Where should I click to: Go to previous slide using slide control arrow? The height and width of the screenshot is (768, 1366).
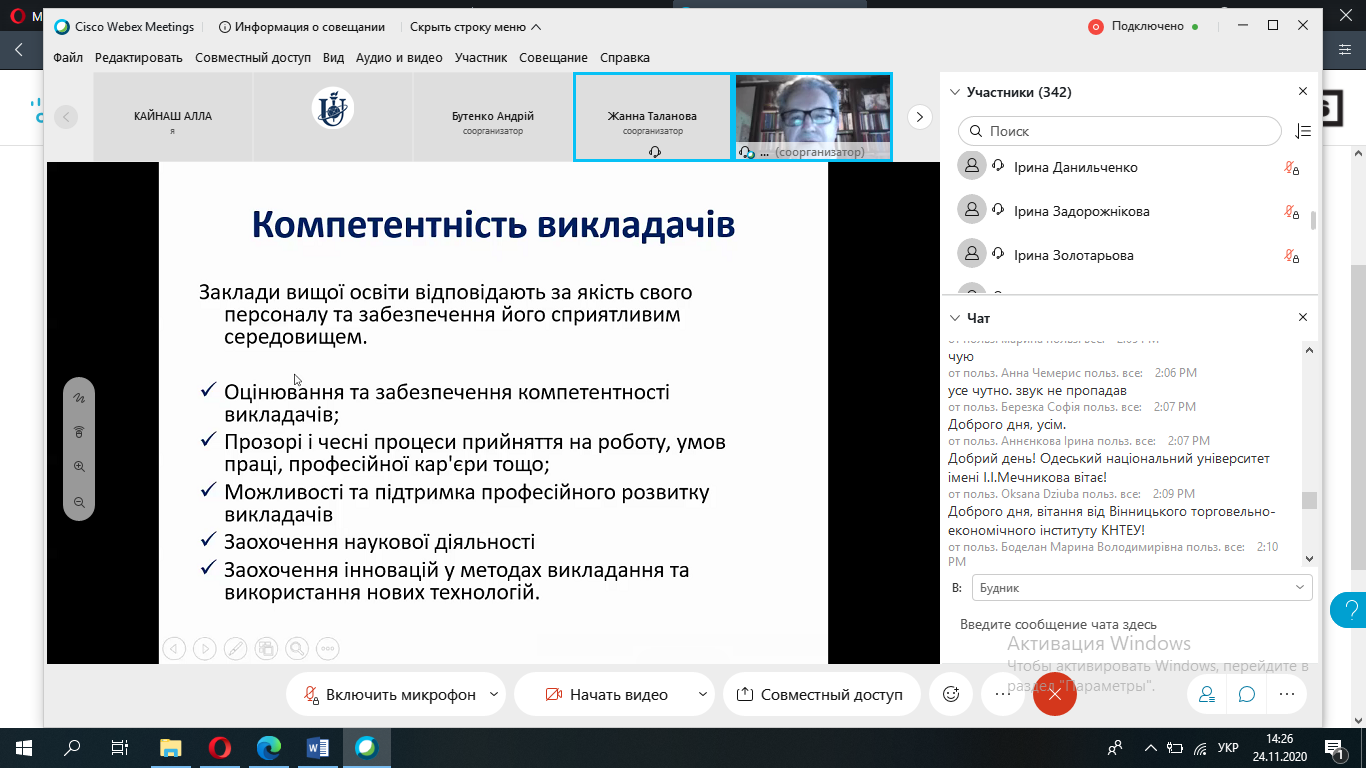coord(174,649)
